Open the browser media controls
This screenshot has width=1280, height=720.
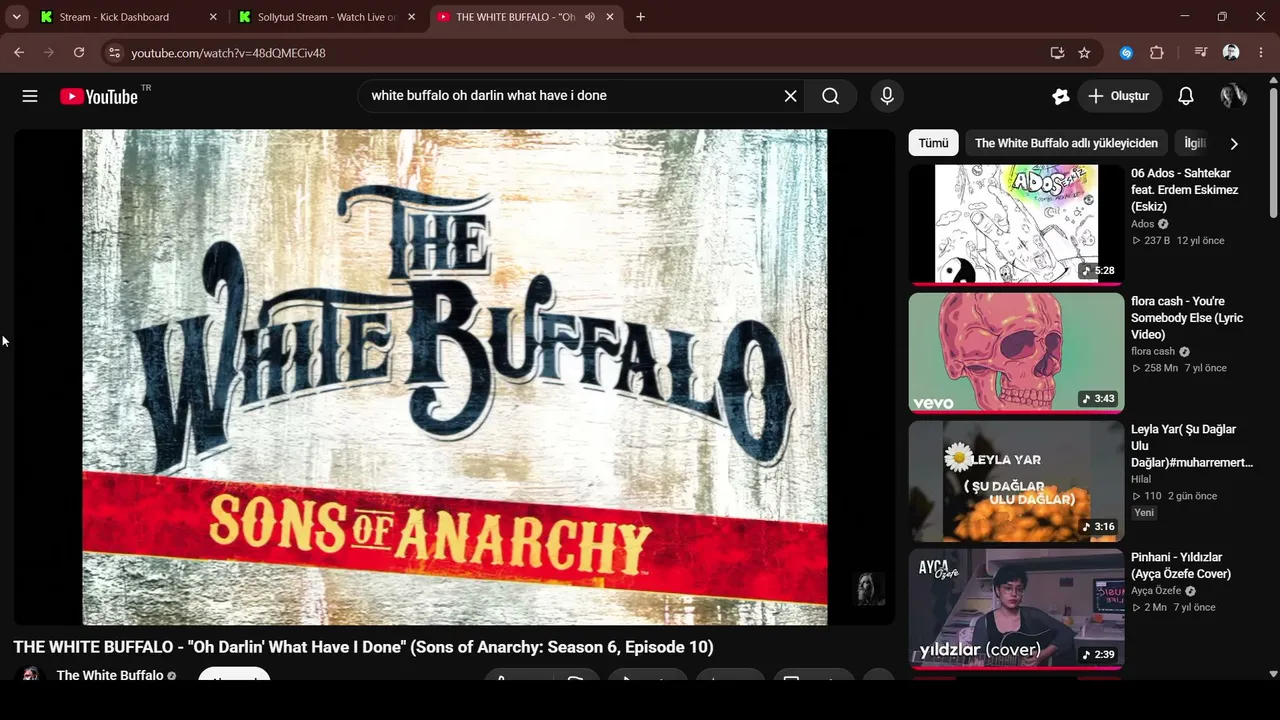pos(1201,53)
